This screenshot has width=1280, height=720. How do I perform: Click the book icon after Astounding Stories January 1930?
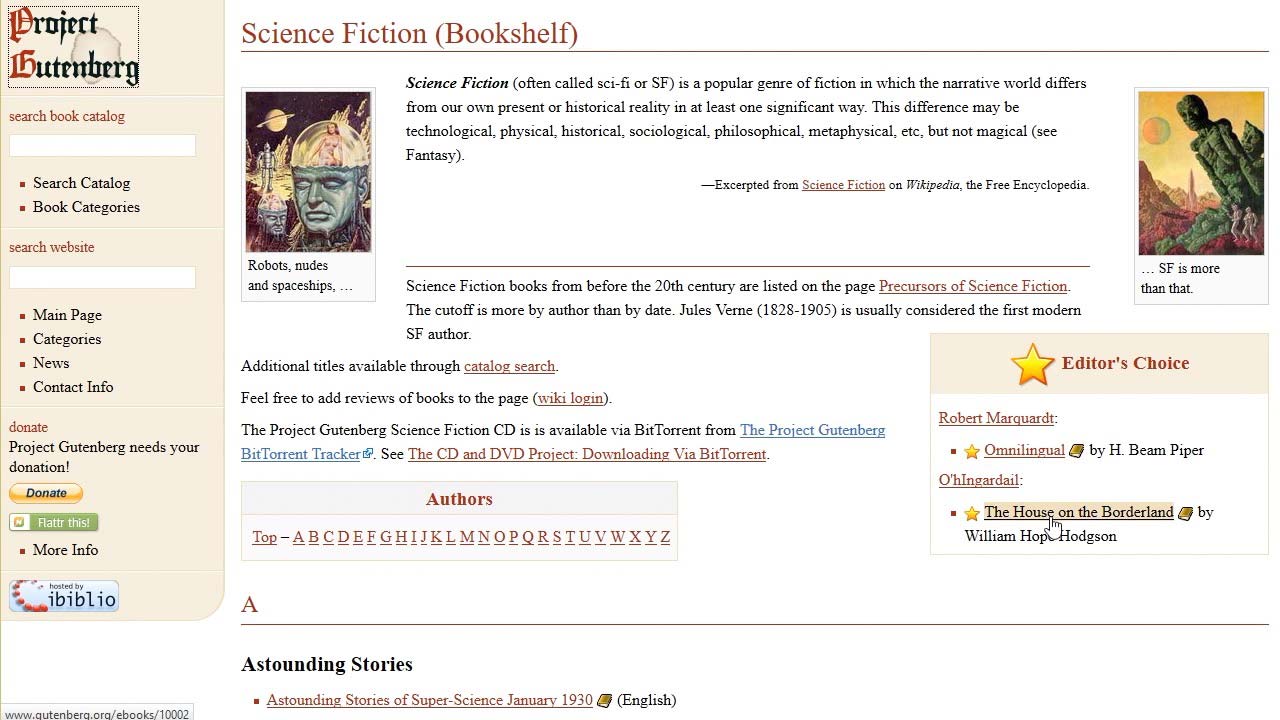[604, 701]
